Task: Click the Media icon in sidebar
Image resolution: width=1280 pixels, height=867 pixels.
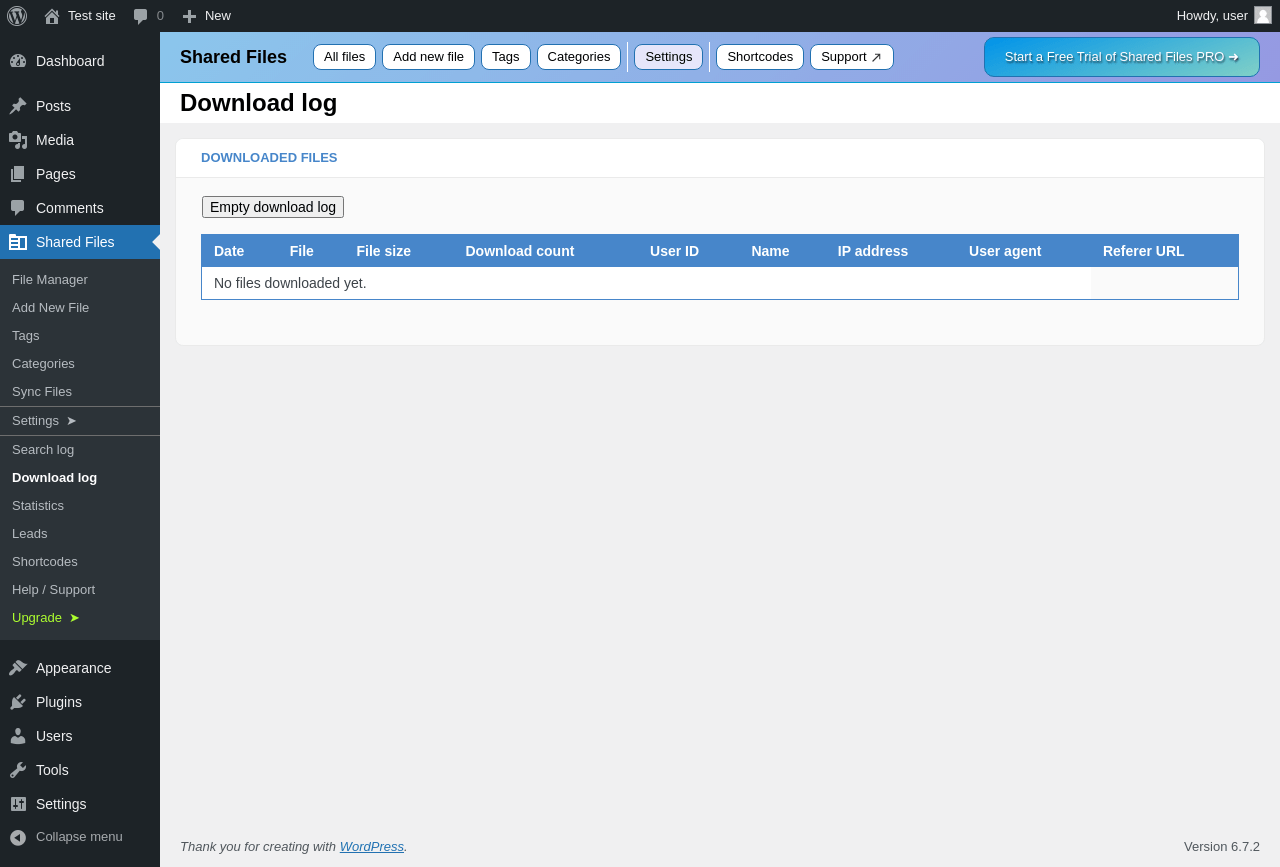Action: coord(18,140)
